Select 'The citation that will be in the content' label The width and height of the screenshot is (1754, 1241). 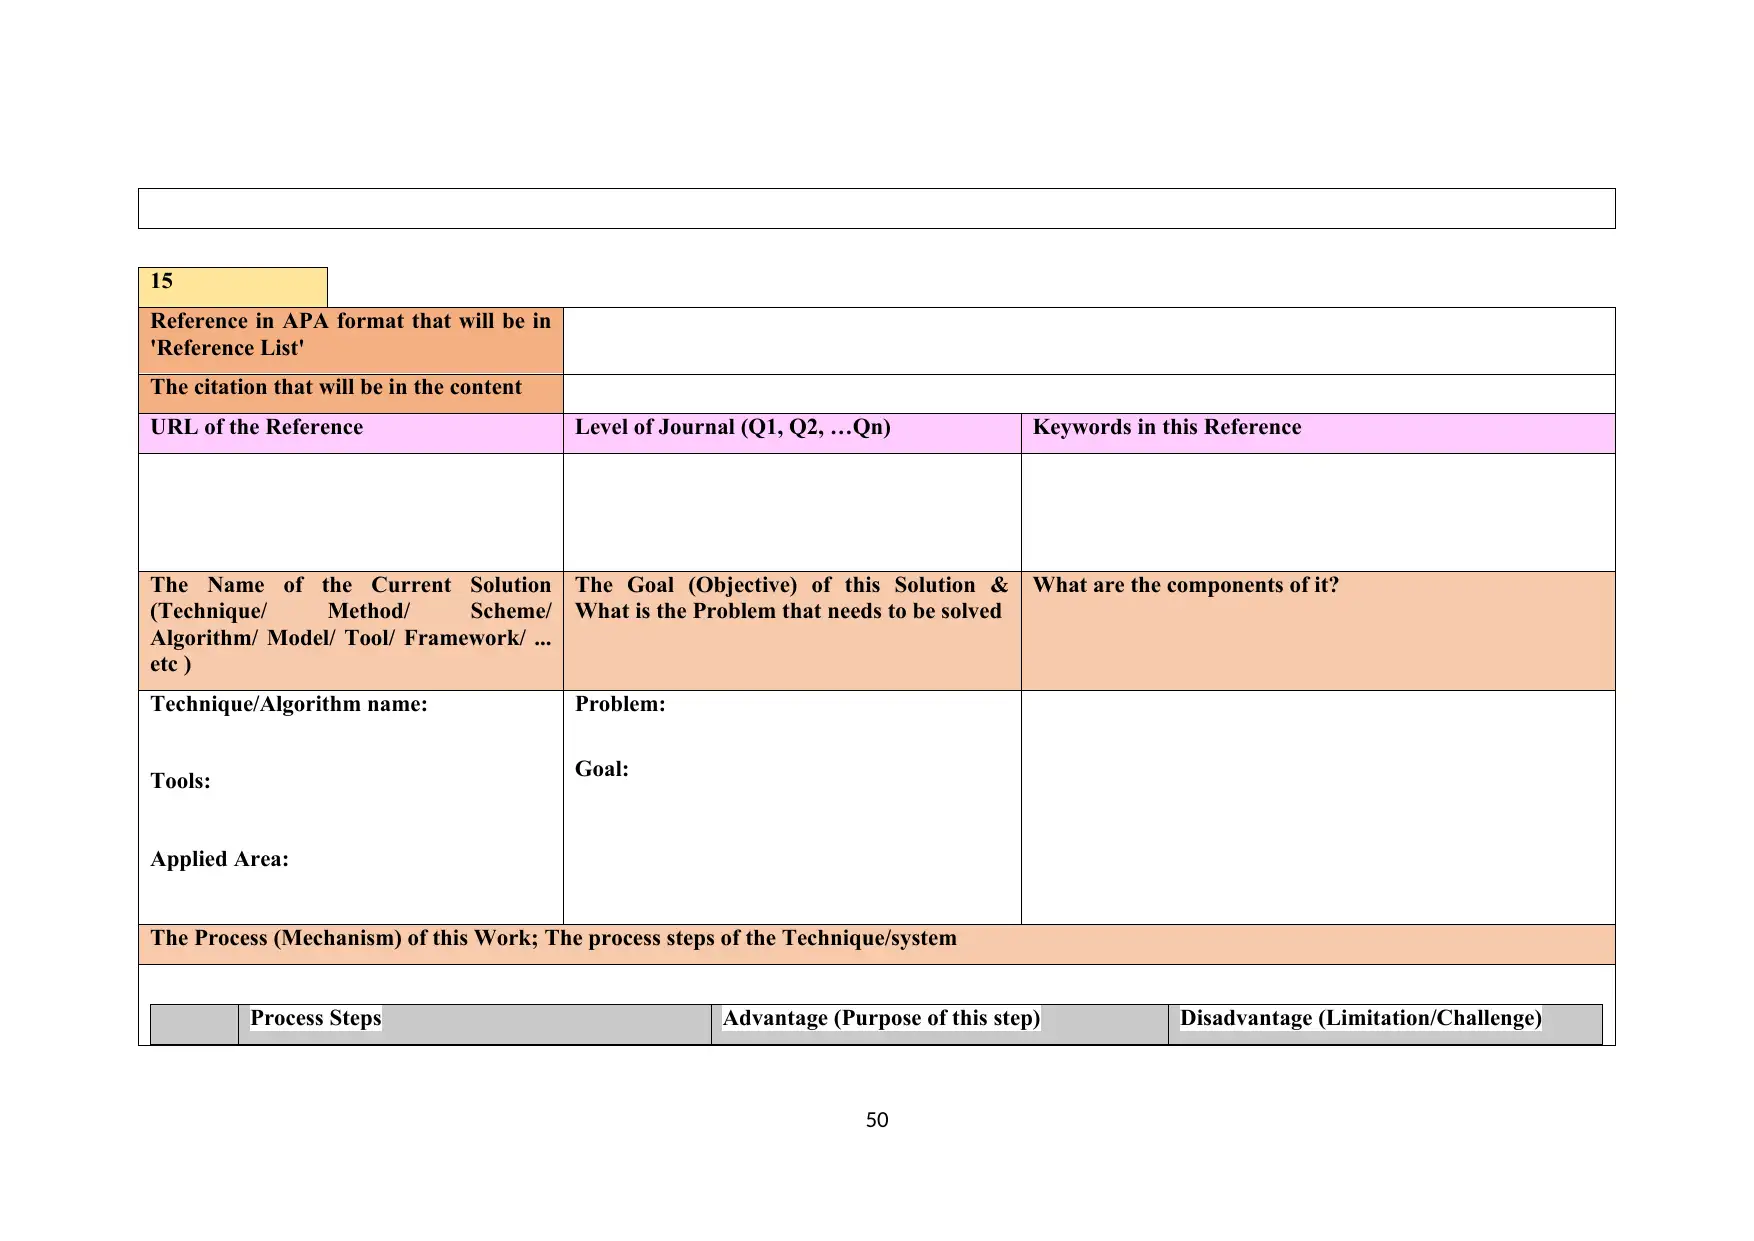351,394
